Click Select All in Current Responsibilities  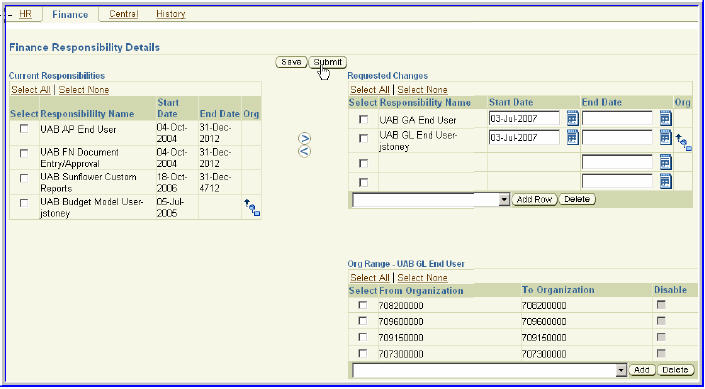point(31,89)
